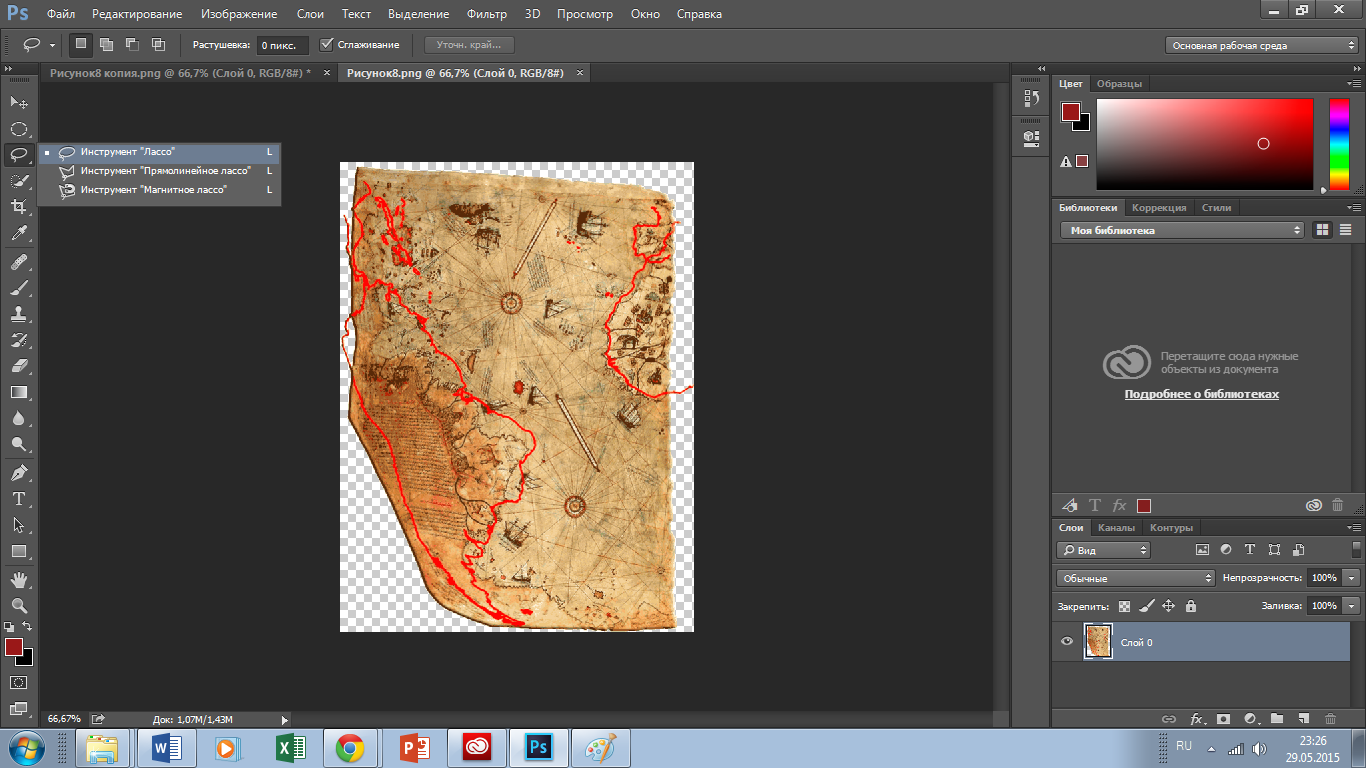This screenshot has width=1366, height=768.
Task: Select the Rectangle shape tool
Action: coord(19,551)
